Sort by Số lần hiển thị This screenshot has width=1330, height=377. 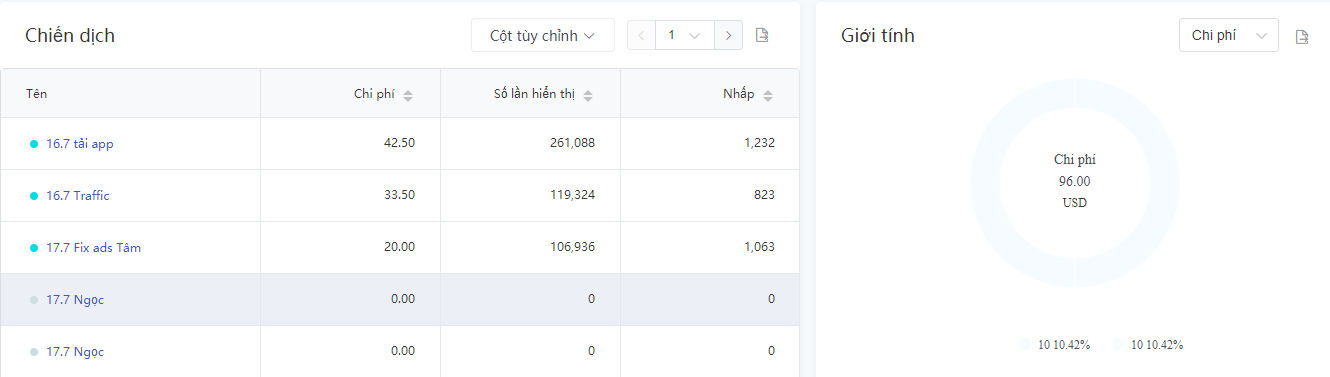pyautogui.click(x=588, y=95)
